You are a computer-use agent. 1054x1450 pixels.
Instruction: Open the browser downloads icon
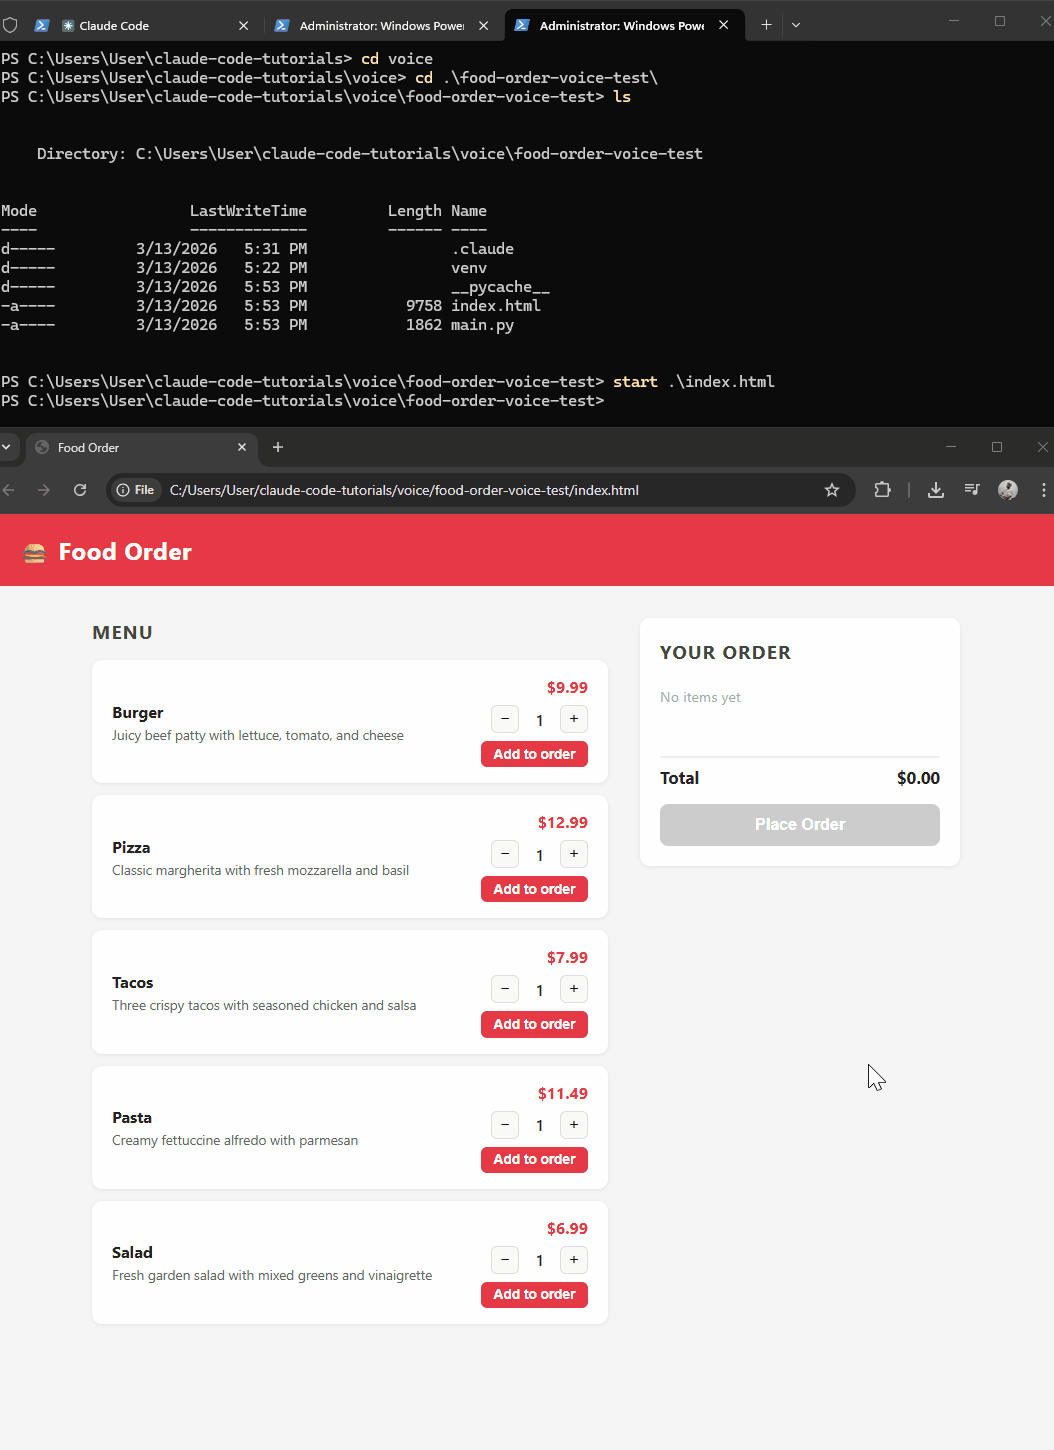tap(935, 490)
